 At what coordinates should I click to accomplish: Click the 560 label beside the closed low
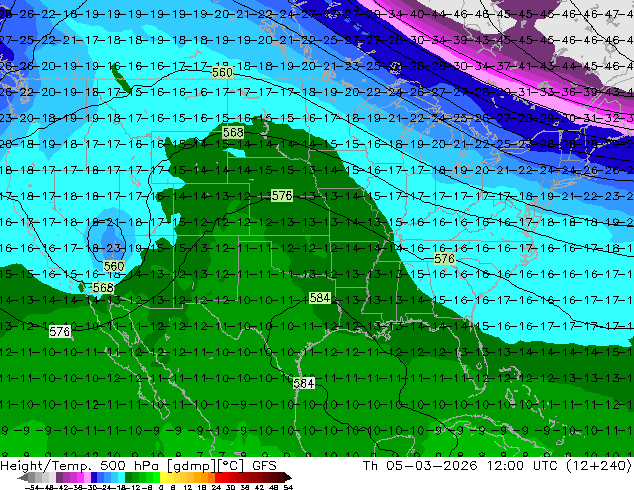click(114, 266)
